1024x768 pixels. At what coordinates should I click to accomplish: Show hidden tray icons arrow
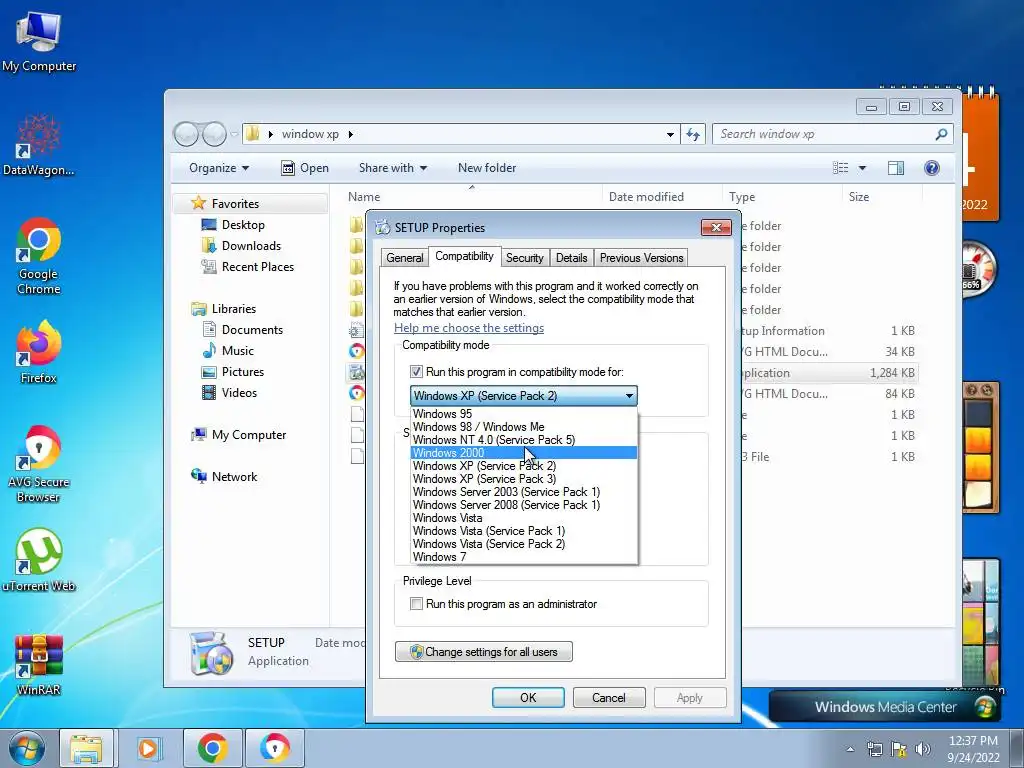click(x=850, y=749)
